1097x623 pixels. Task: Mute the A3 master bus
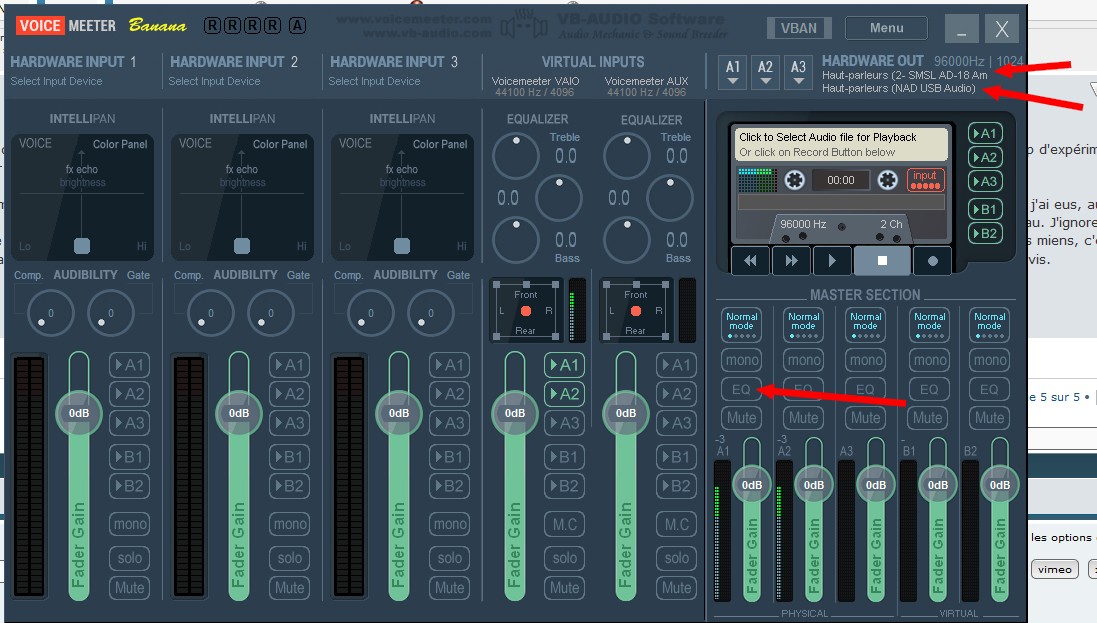coord(865,418)
